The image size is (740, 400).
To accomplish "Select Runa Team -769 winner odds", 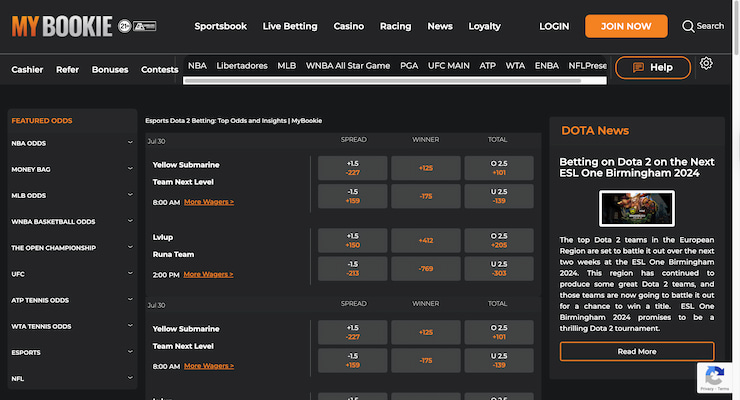I will pos(426,269).
